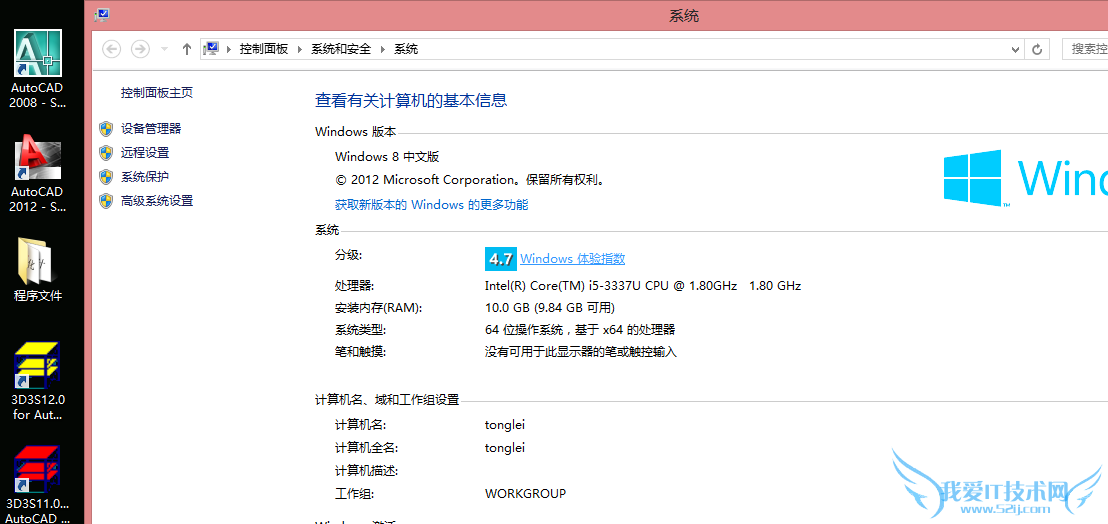Open 控制面板主页 link
Screen dimensions: 1108x524
[157, 93]
